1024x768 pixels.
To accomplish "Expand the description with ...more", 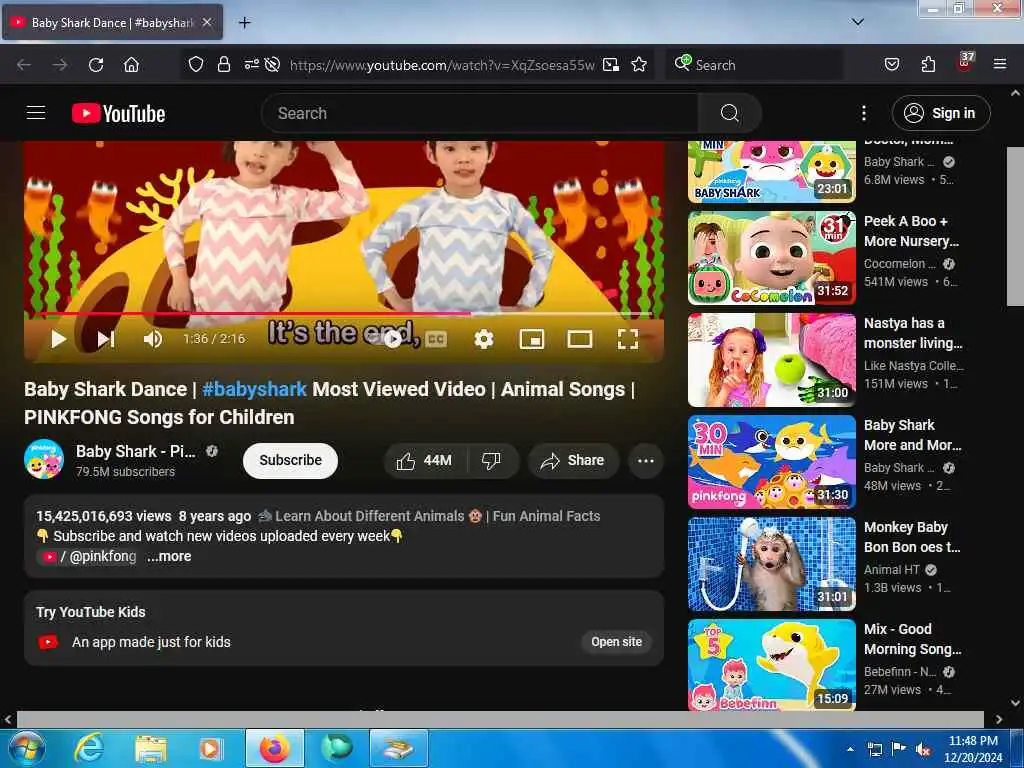I will click(x=169, y=556).
